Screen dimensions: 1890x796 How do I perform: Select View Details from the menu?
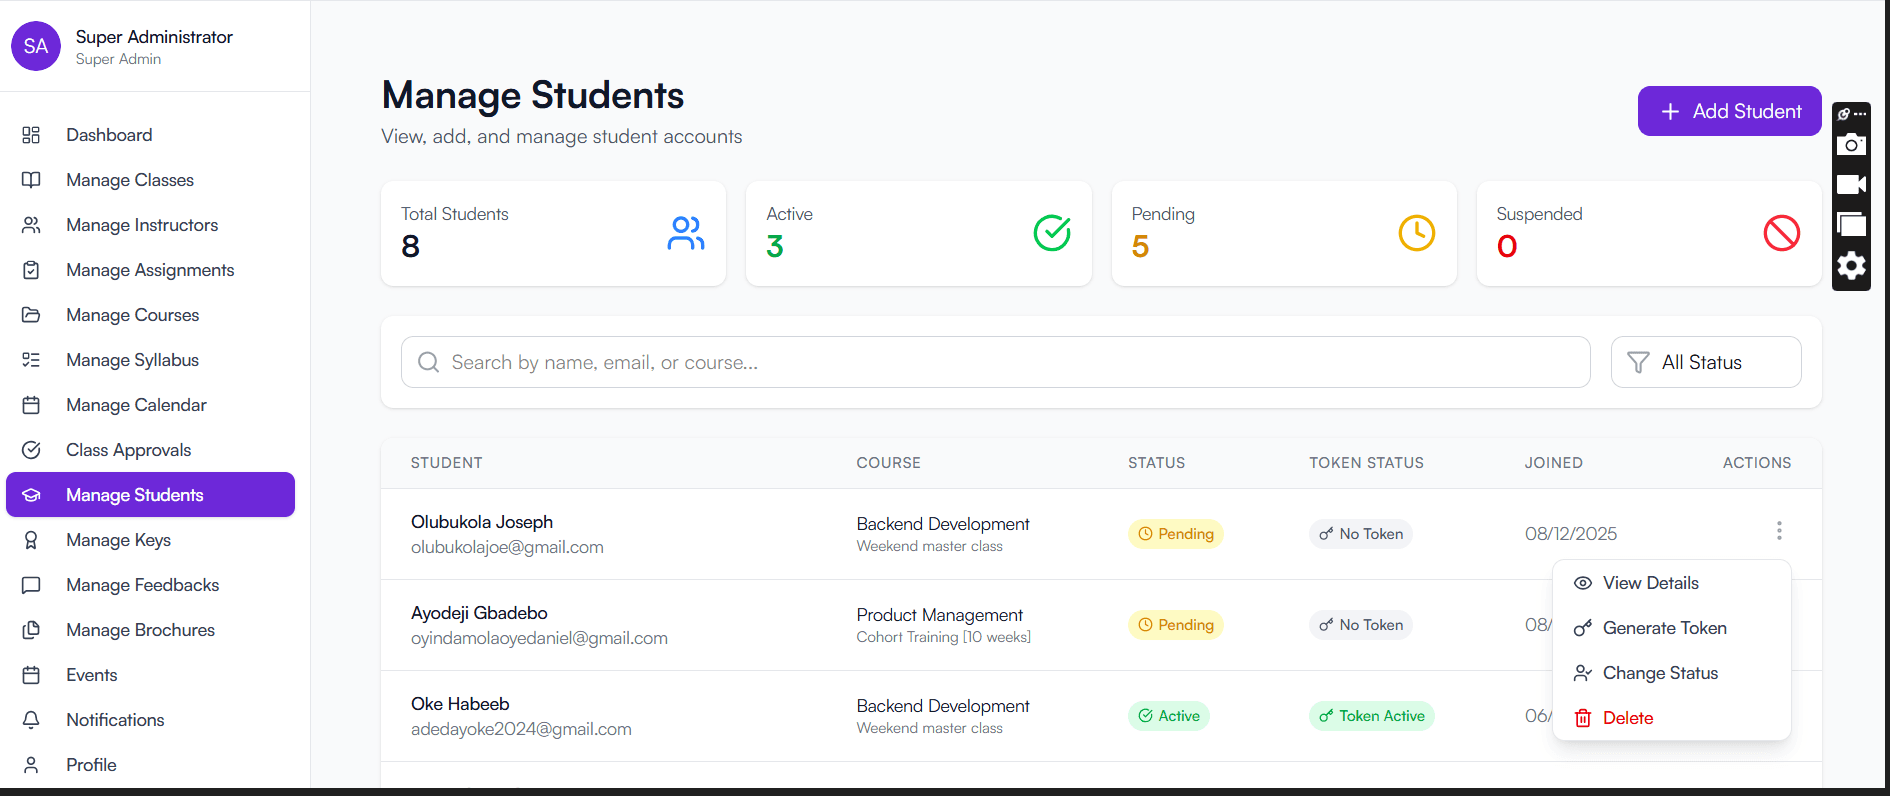pyautogui.click(x=1650, y=583)
